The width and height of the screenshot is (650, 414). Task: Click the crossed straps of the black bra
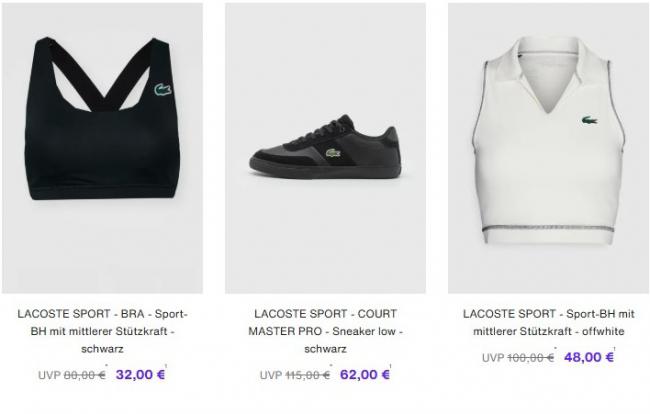(102, 73)
